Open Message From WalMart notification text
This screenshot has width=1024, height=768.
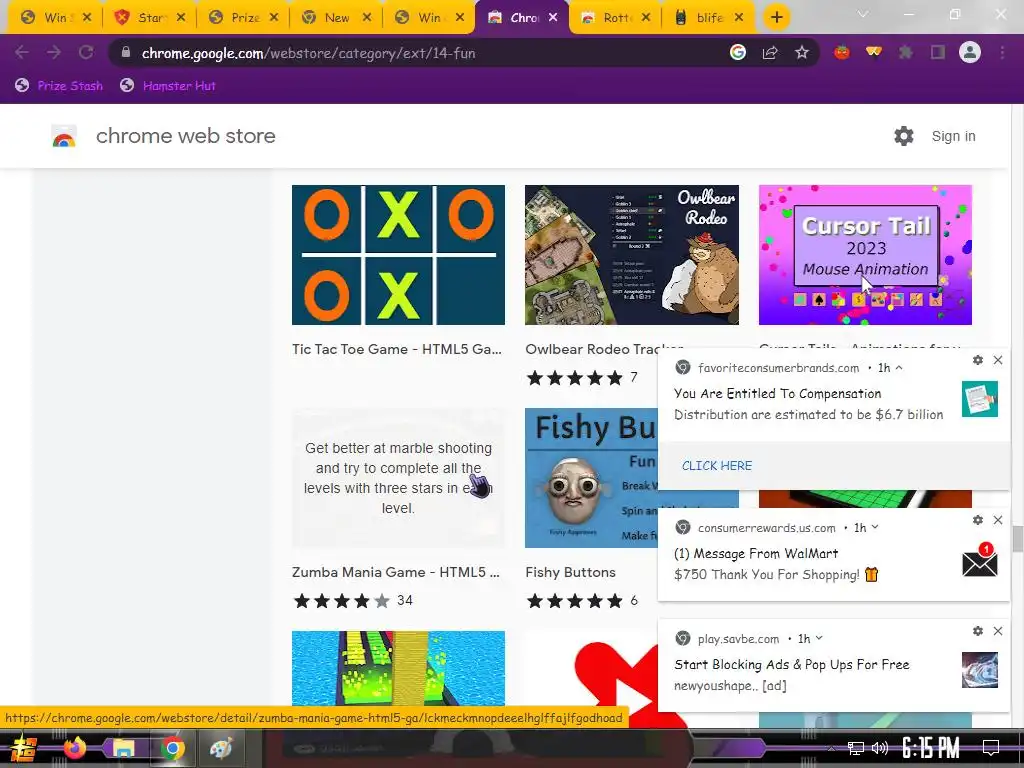tap(756, 554)
